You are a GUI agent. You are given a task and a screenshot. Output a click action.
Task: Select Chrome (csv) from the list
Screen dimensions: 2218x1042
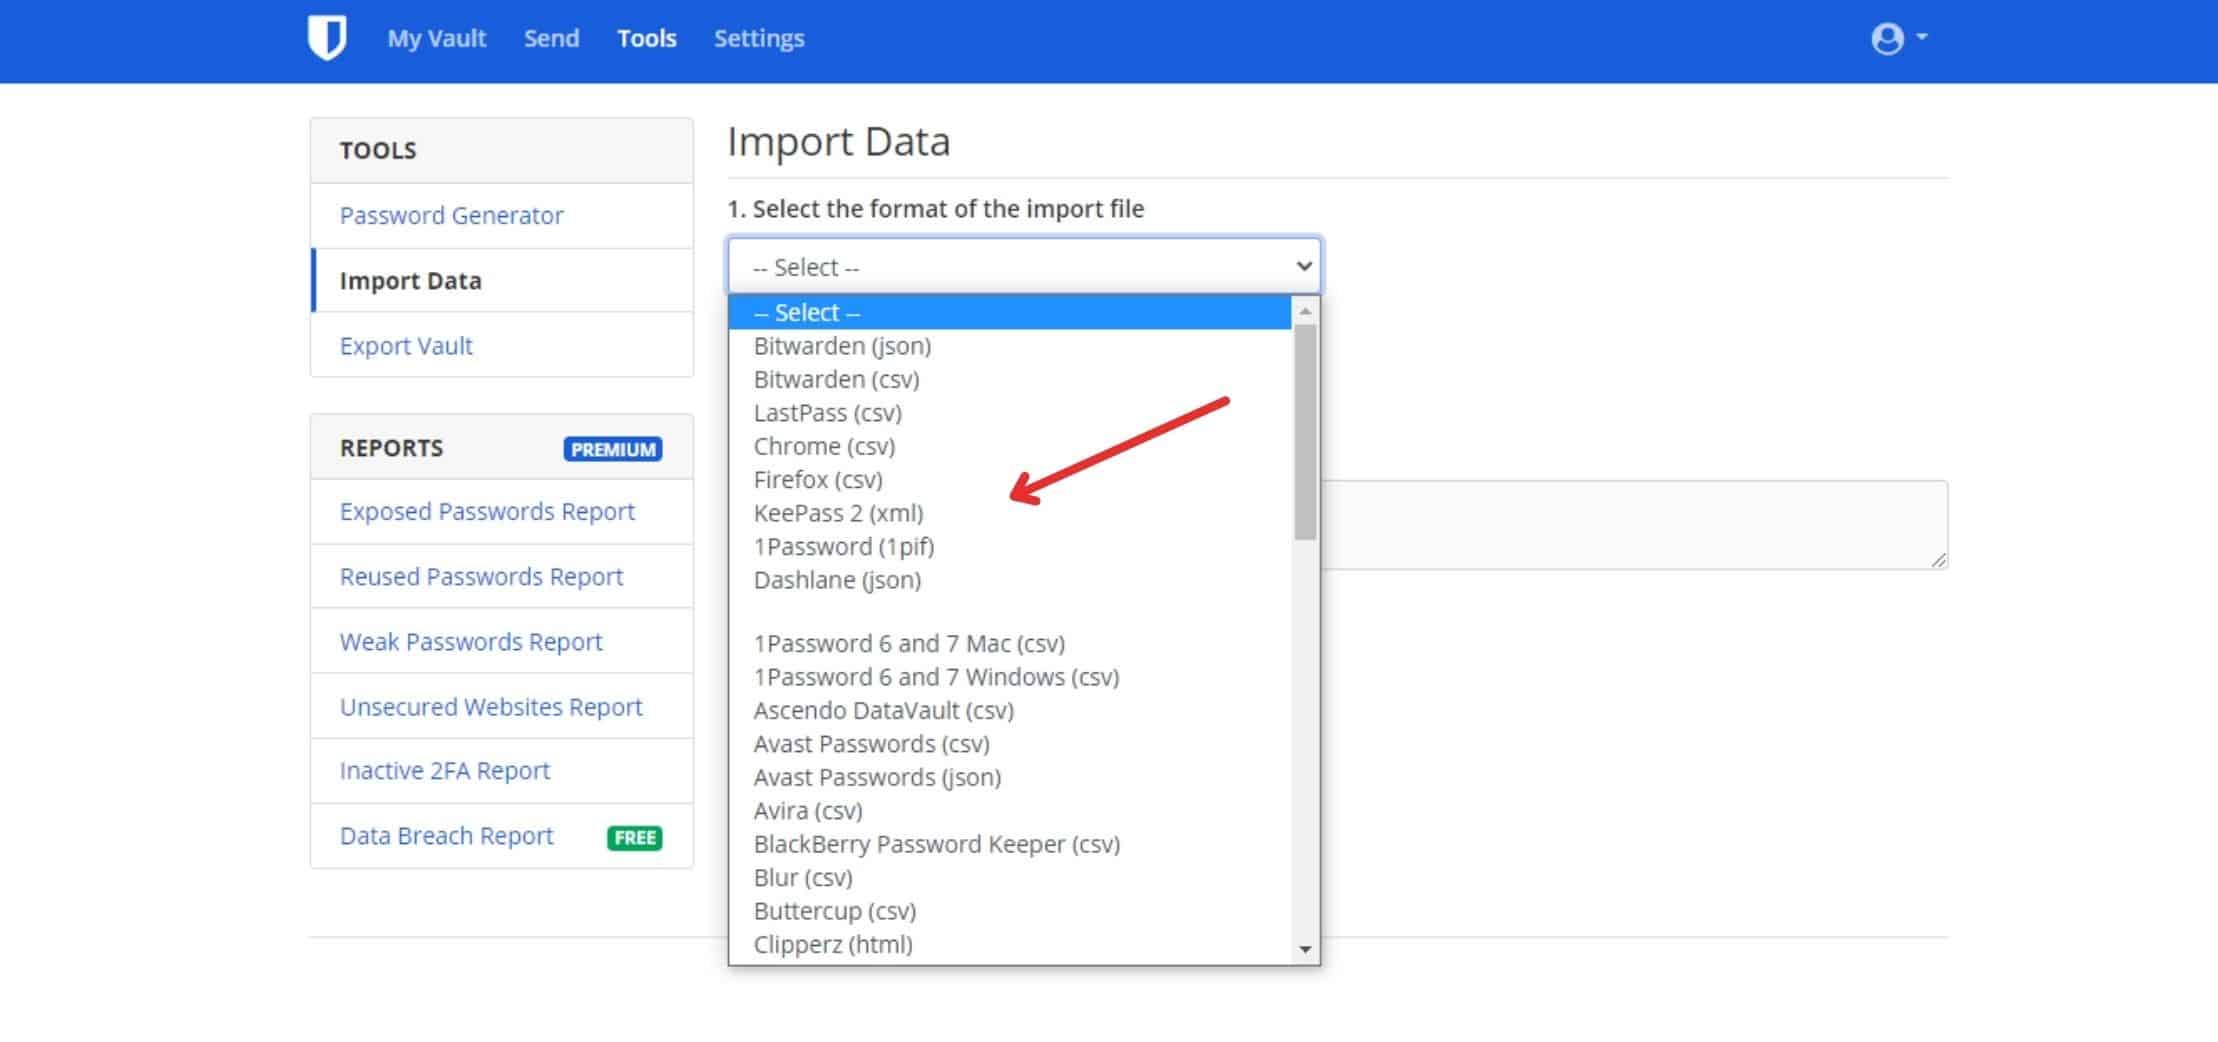point(824,446)
